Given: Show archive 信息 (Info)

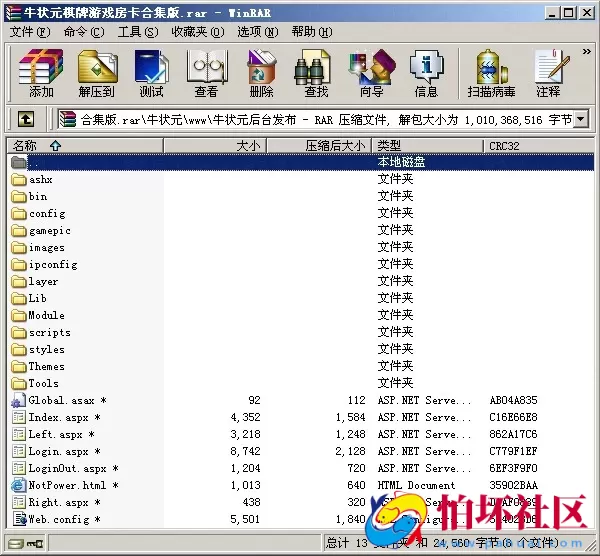Looking at the screenshot, I should [426, 73].
